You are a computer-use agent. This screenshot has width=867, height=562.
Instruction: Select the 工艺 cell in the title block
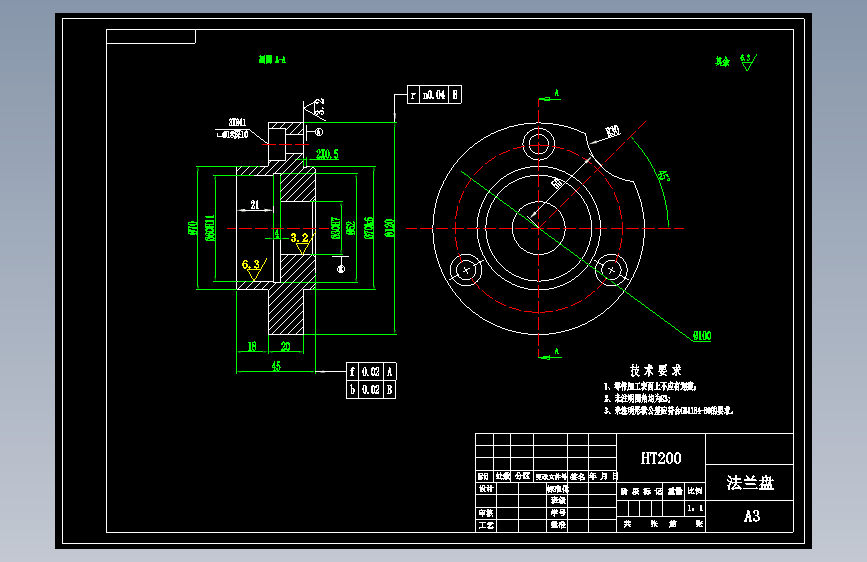click(x=485, y=525)
